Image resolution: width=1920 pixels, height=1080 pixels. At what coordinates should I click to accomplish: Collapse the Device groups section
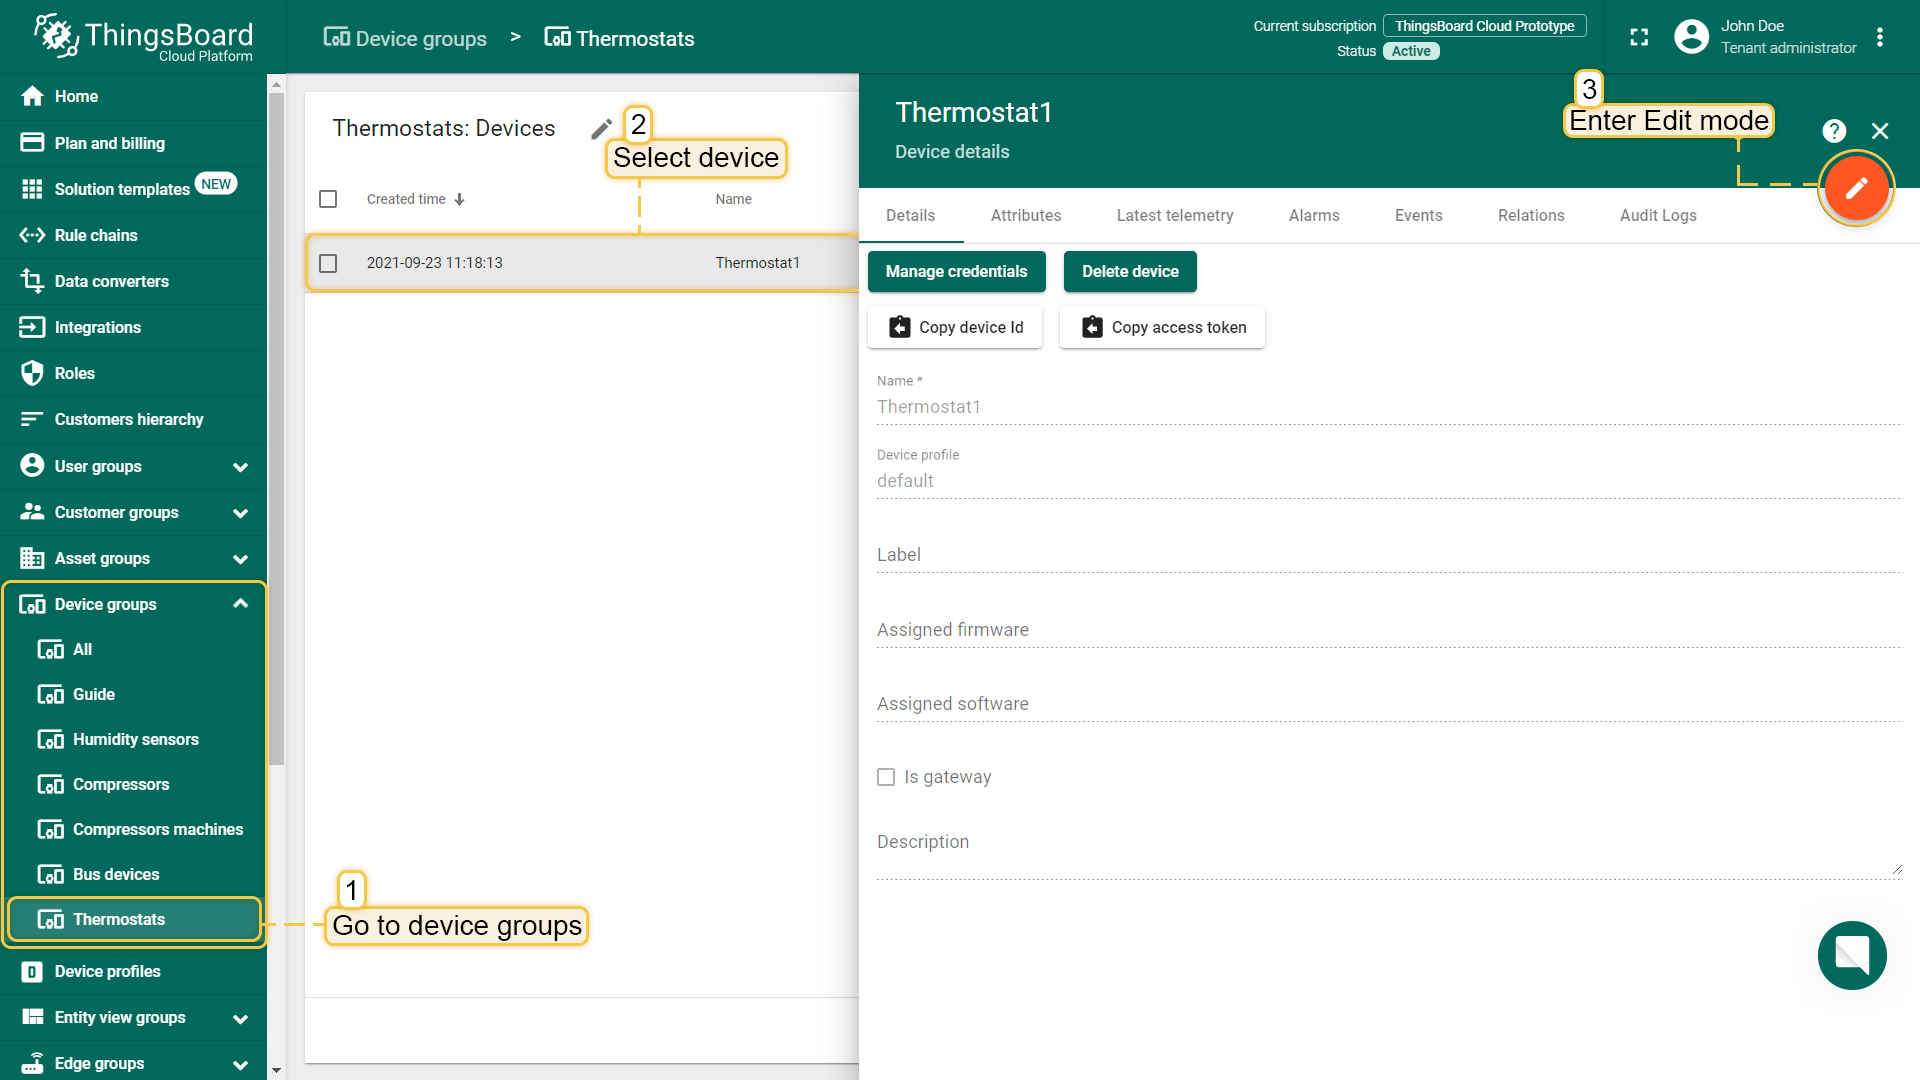(240, 604)
